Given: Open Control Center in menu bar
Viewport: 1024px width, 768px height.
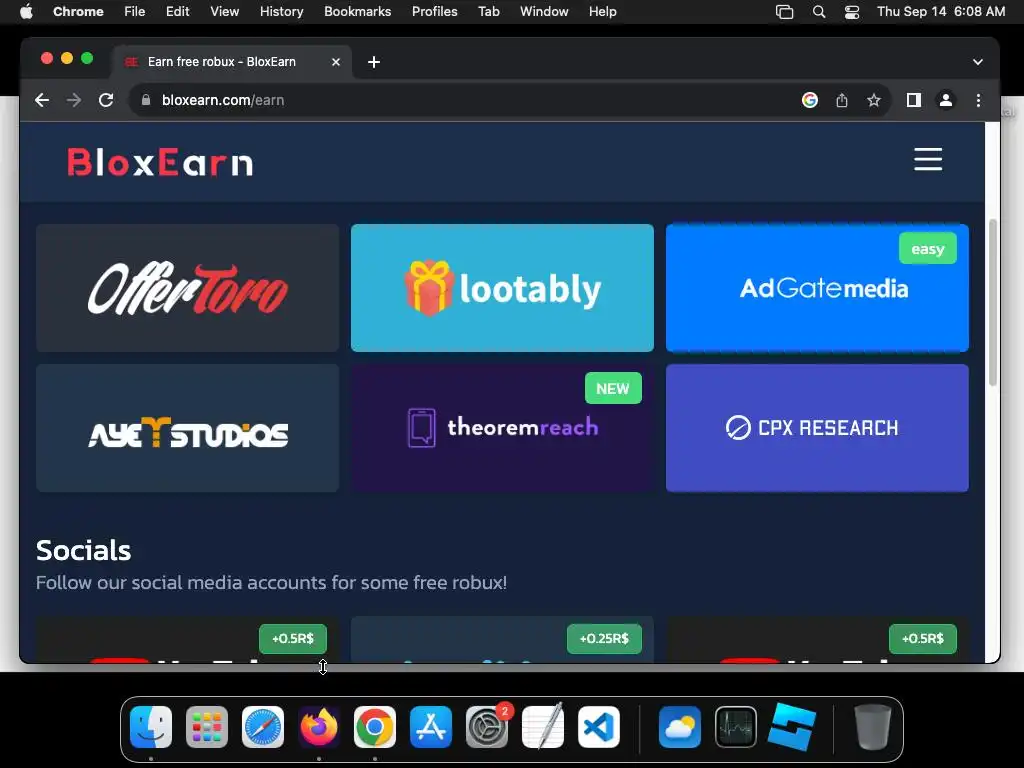Looking at the screenshot, I should [x=852, y=12].
